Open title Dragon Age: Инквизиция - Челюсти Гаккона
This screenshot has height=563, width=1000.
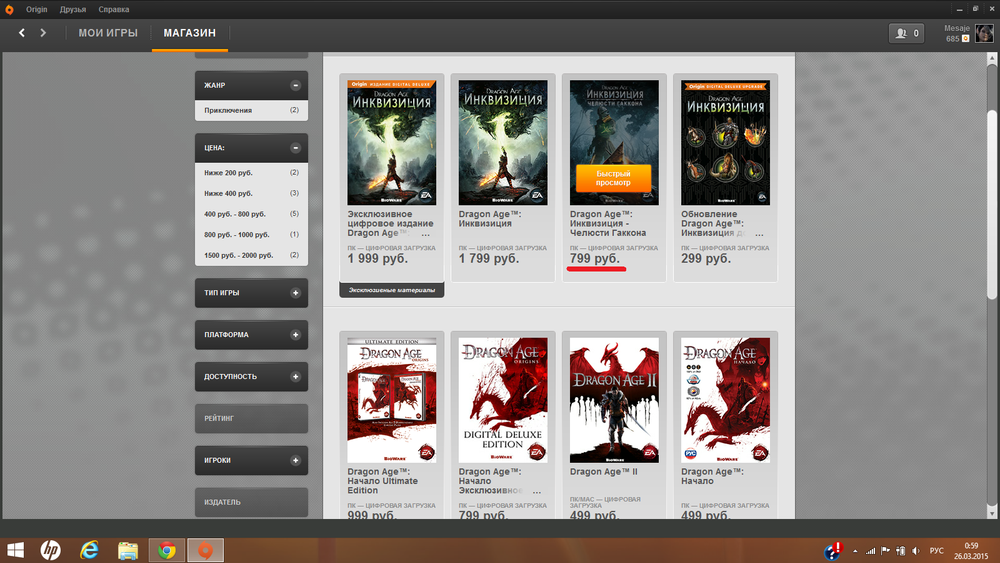[608, 224]
